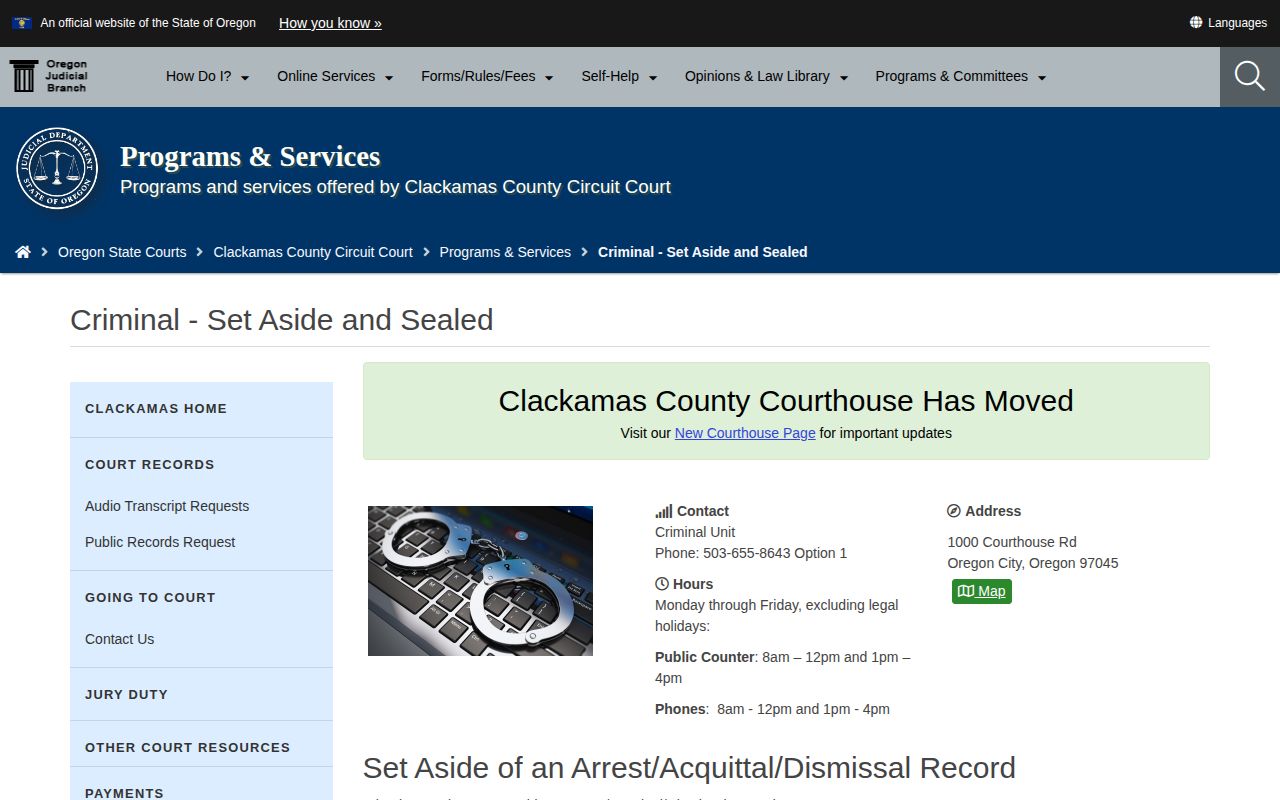The width and height of the screenshot is (1280, 800).
Task: Click the handcuffs on keyboard image
Action: pos(480,581)
